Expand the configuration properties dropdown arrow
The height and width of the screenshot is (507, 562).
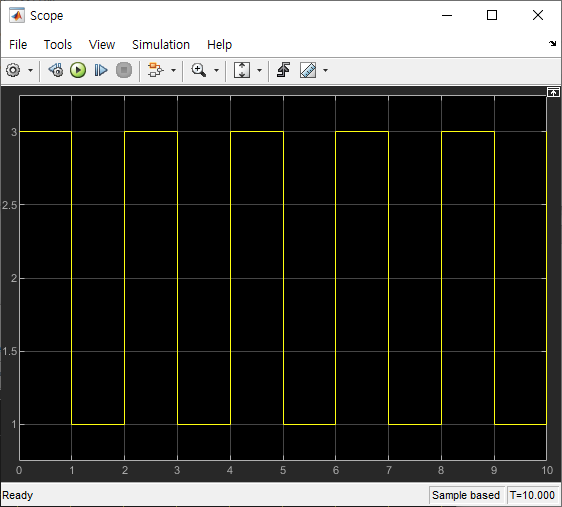click(x=30, y=70)
